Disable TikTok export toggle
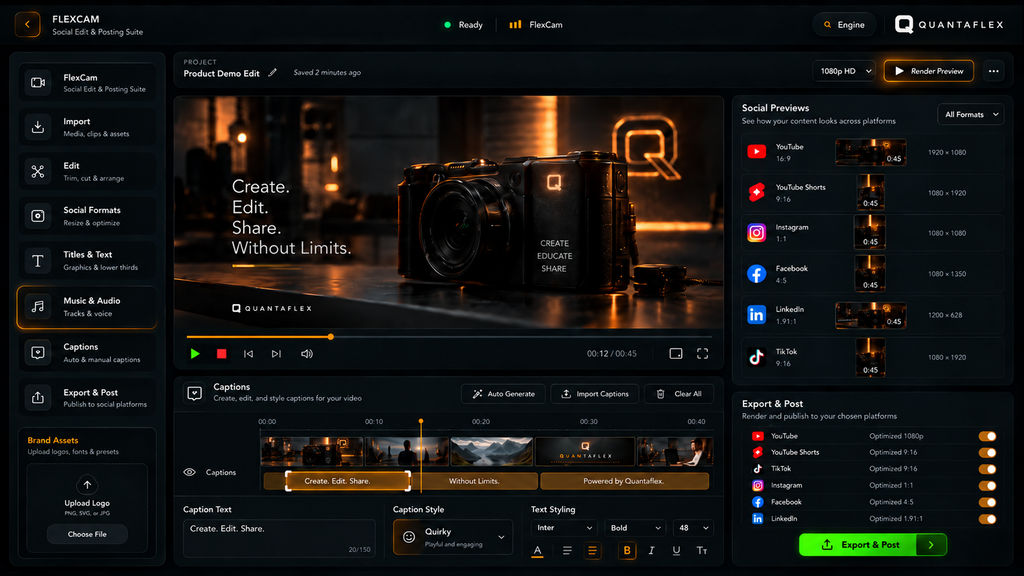The height and width of the screenshot is (576, 1024). pyautogui.click(x=987, y=469)
